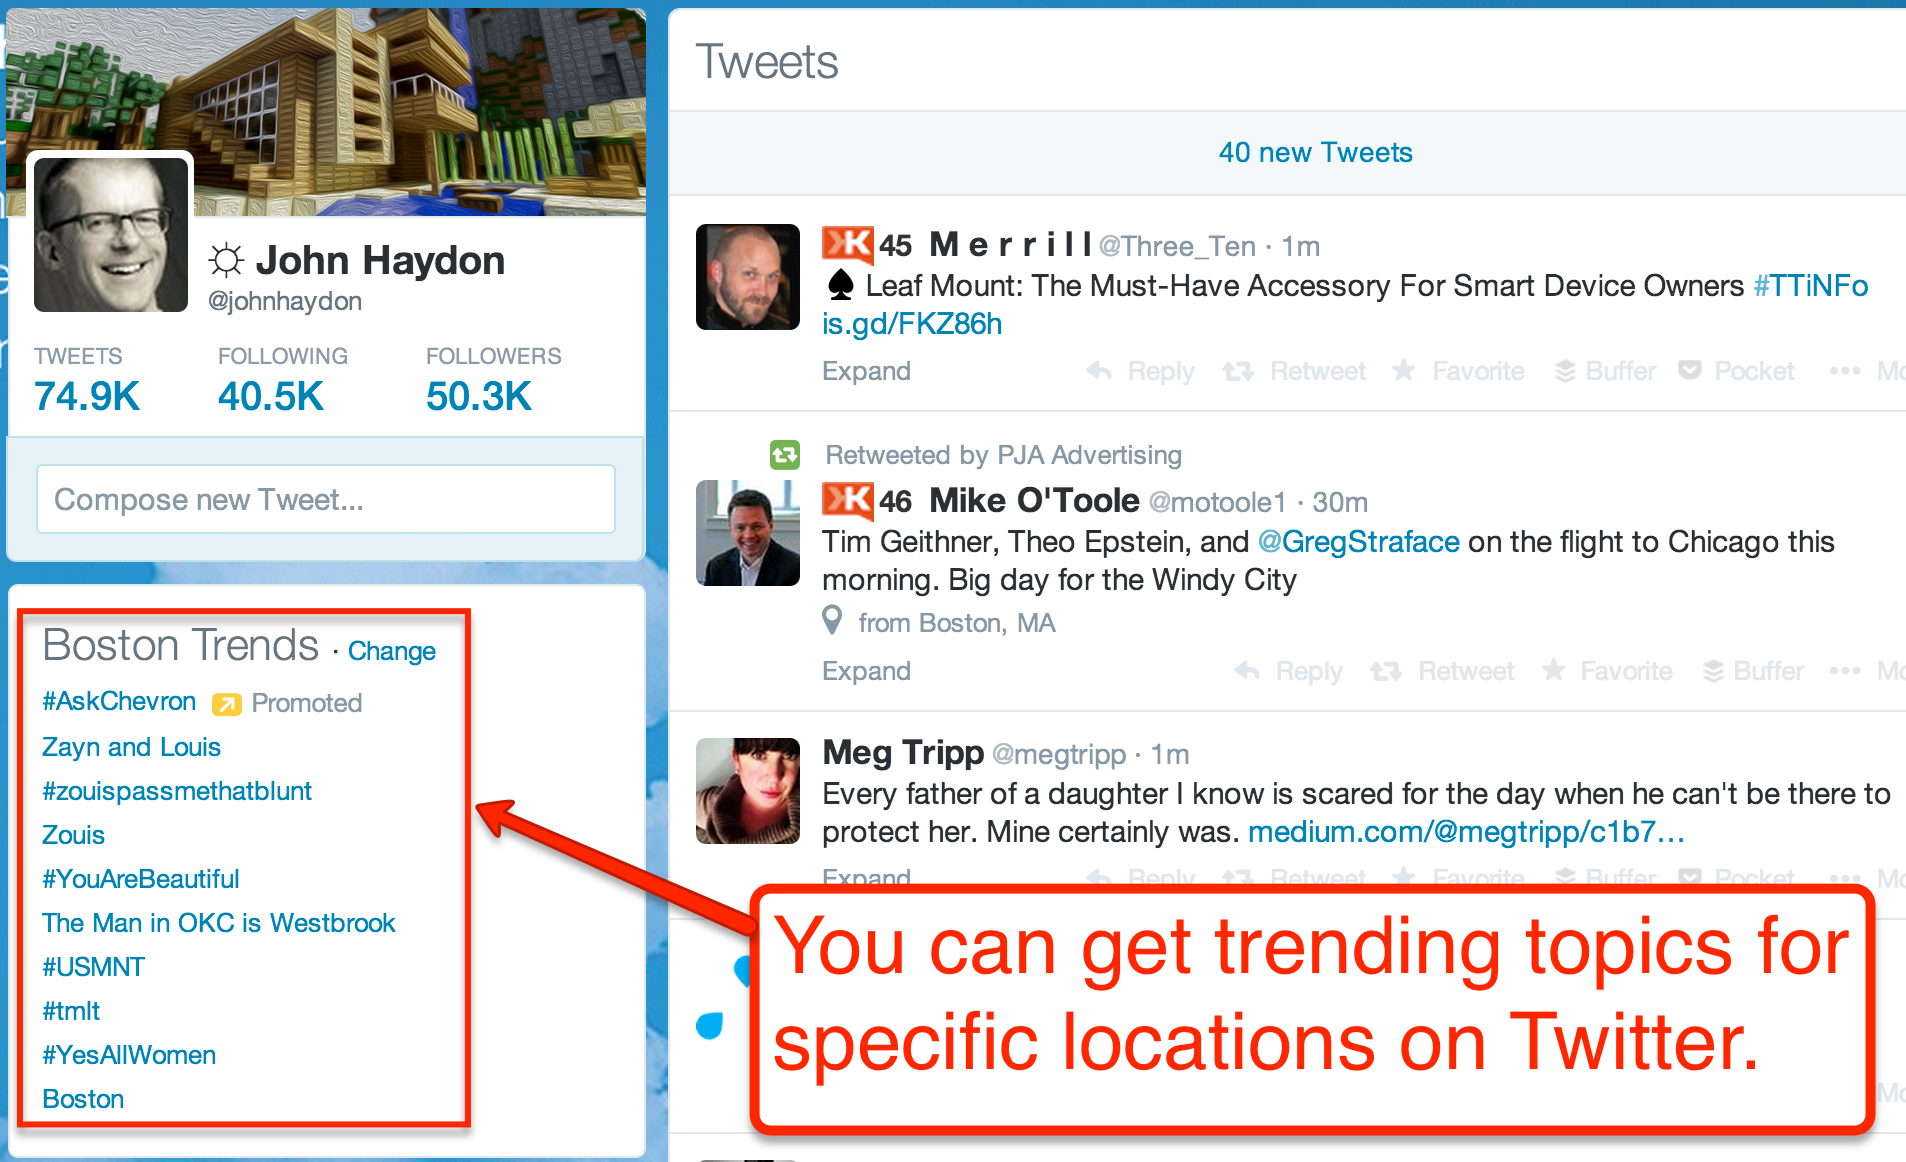Open the is.gd/FKZ86h link

point(912,324)
